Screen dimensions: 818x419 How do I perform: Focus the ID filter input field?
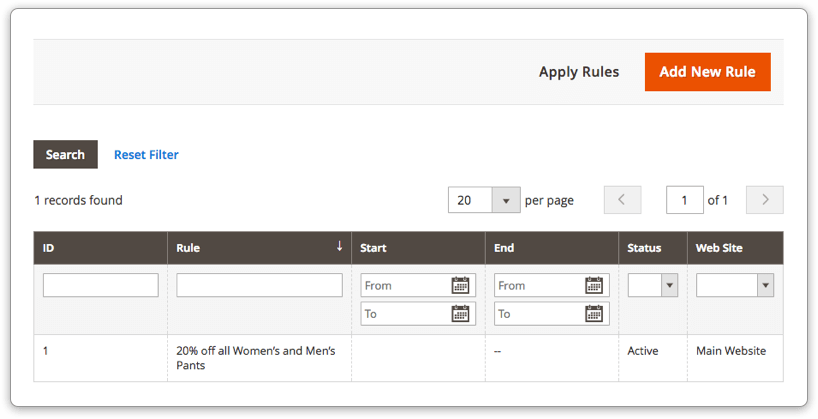click(x=101, y=285)
